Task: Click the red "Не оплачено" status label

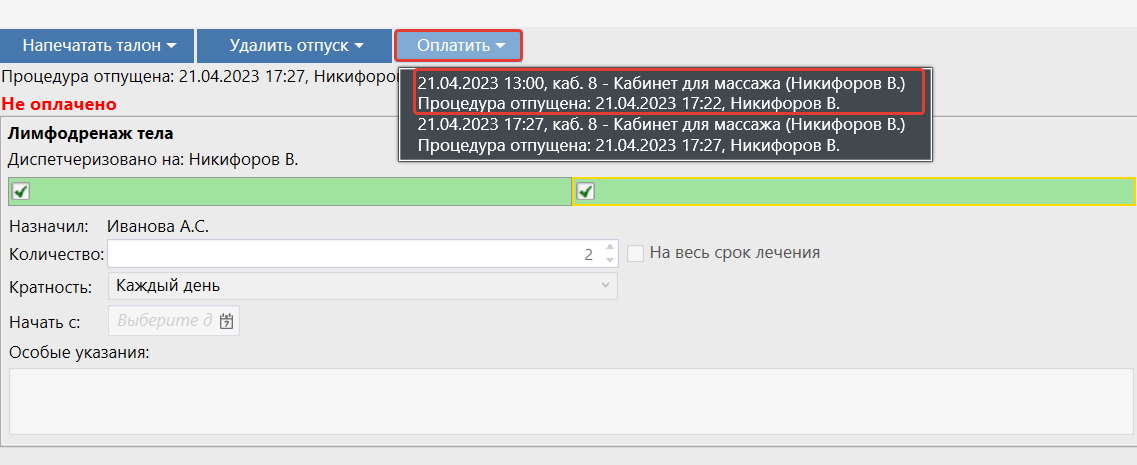Action: [59, 104]
